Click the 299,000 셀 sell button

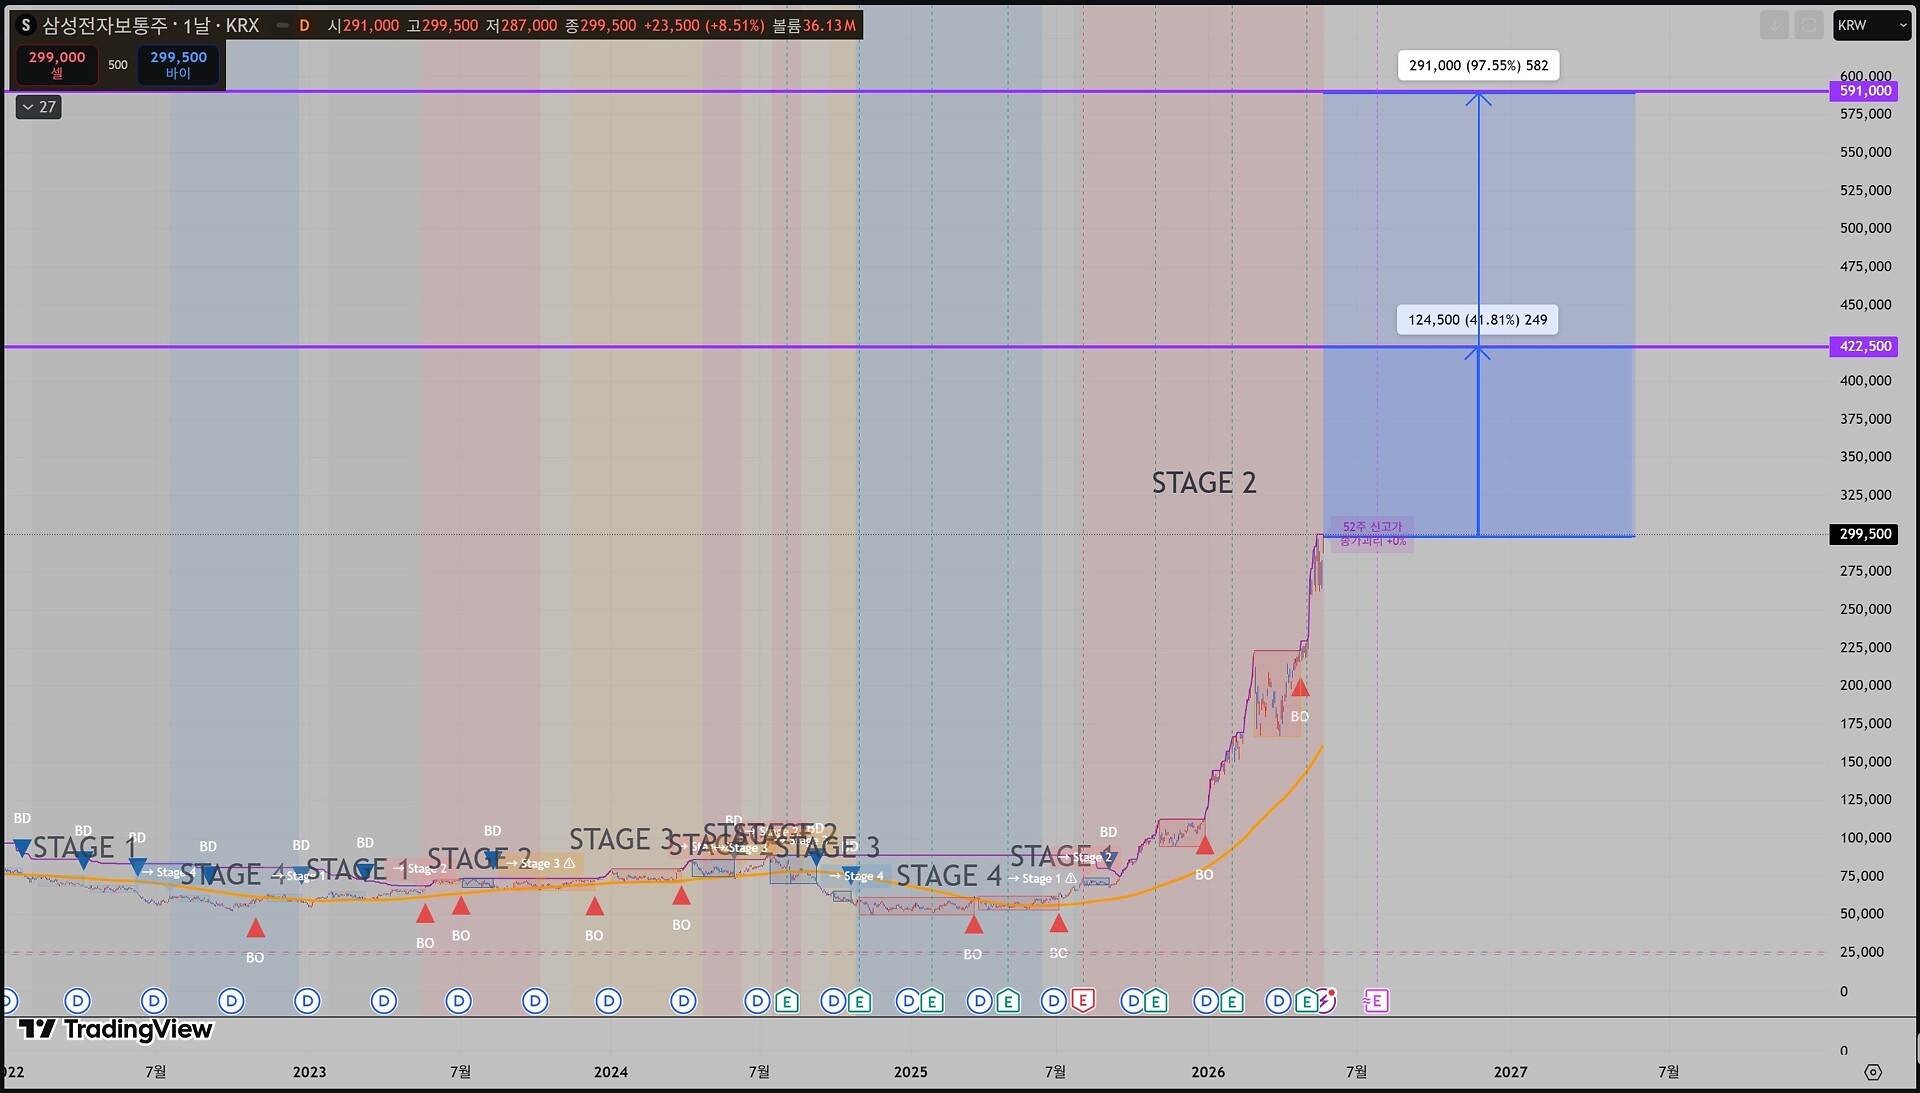coord(57,65)
